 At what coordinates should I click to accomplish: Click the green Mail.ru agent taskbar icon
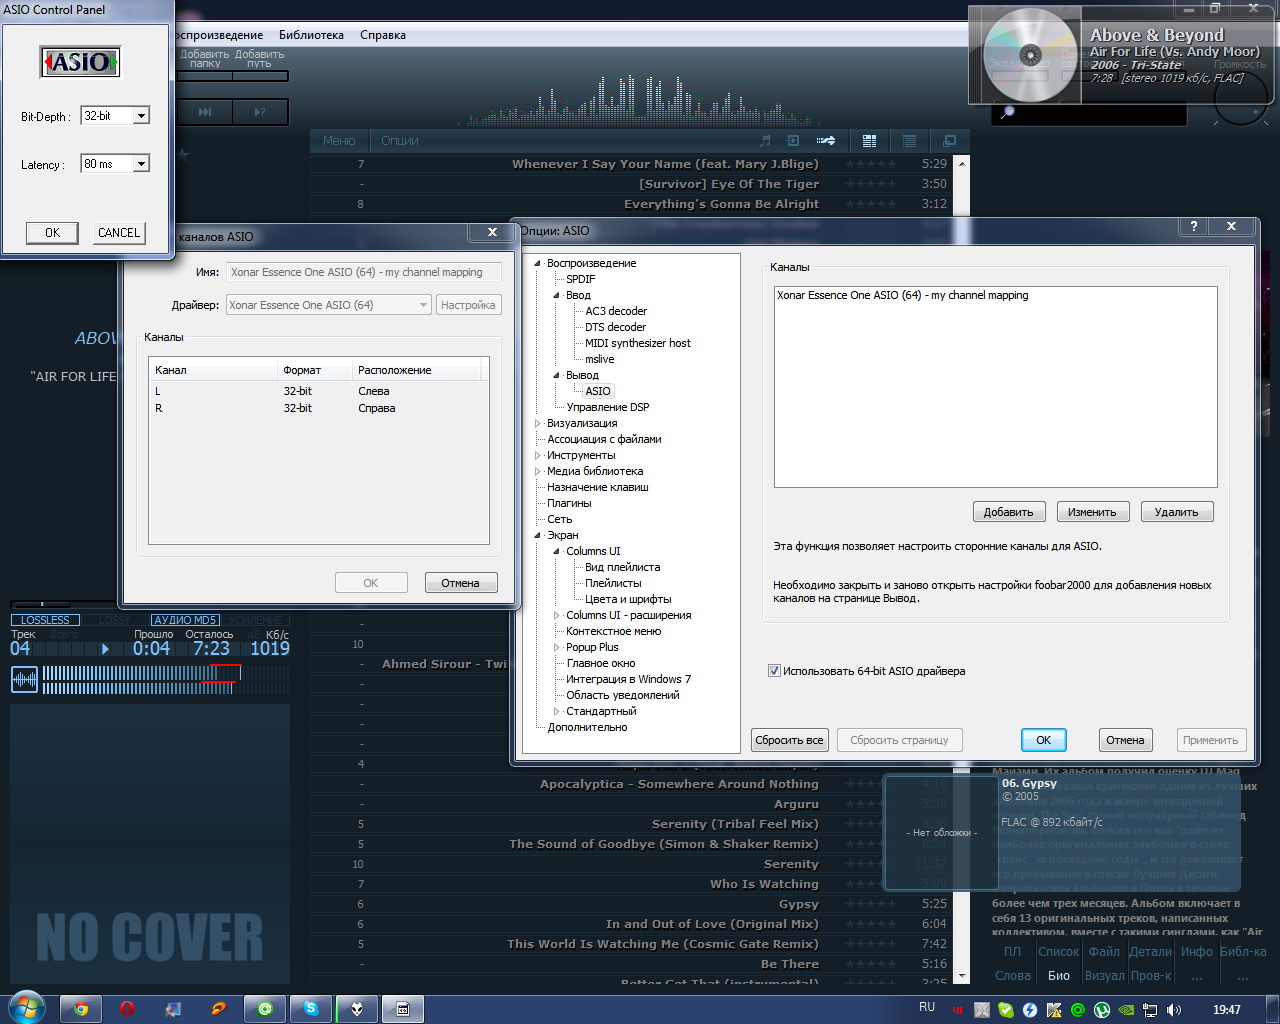pyautogui.click(x=265, y=1009)
